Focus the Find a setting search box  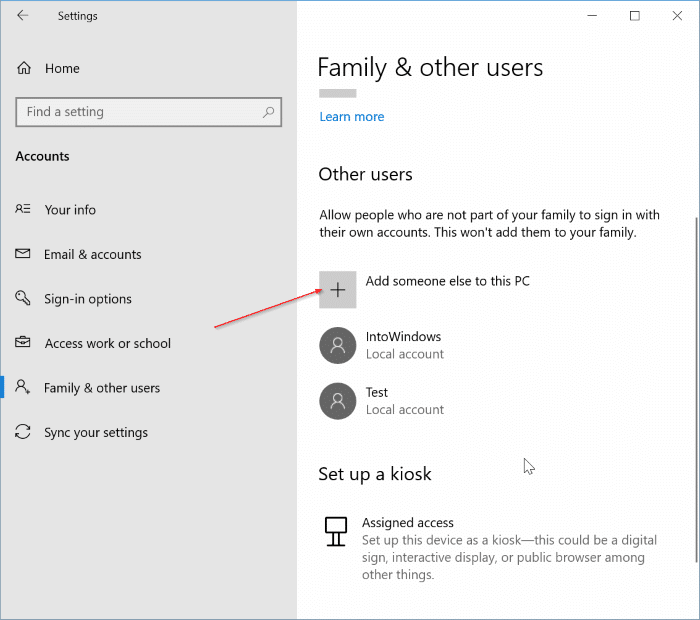coord(148,112)
